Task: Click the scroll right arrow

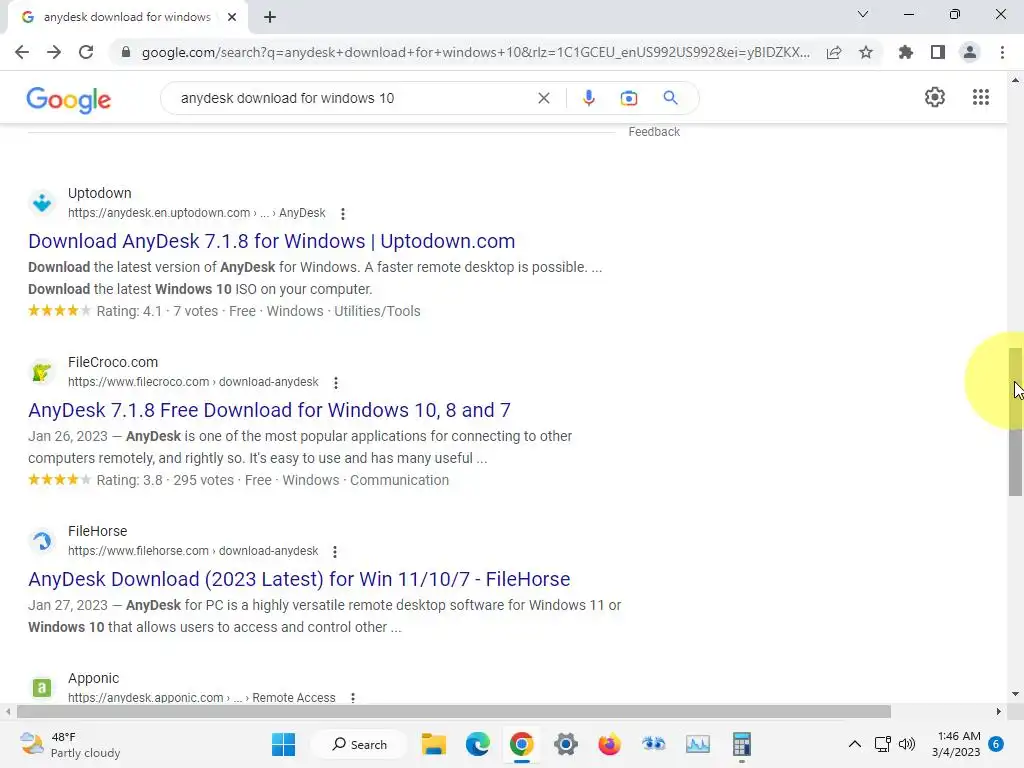Action: point(999,711)
